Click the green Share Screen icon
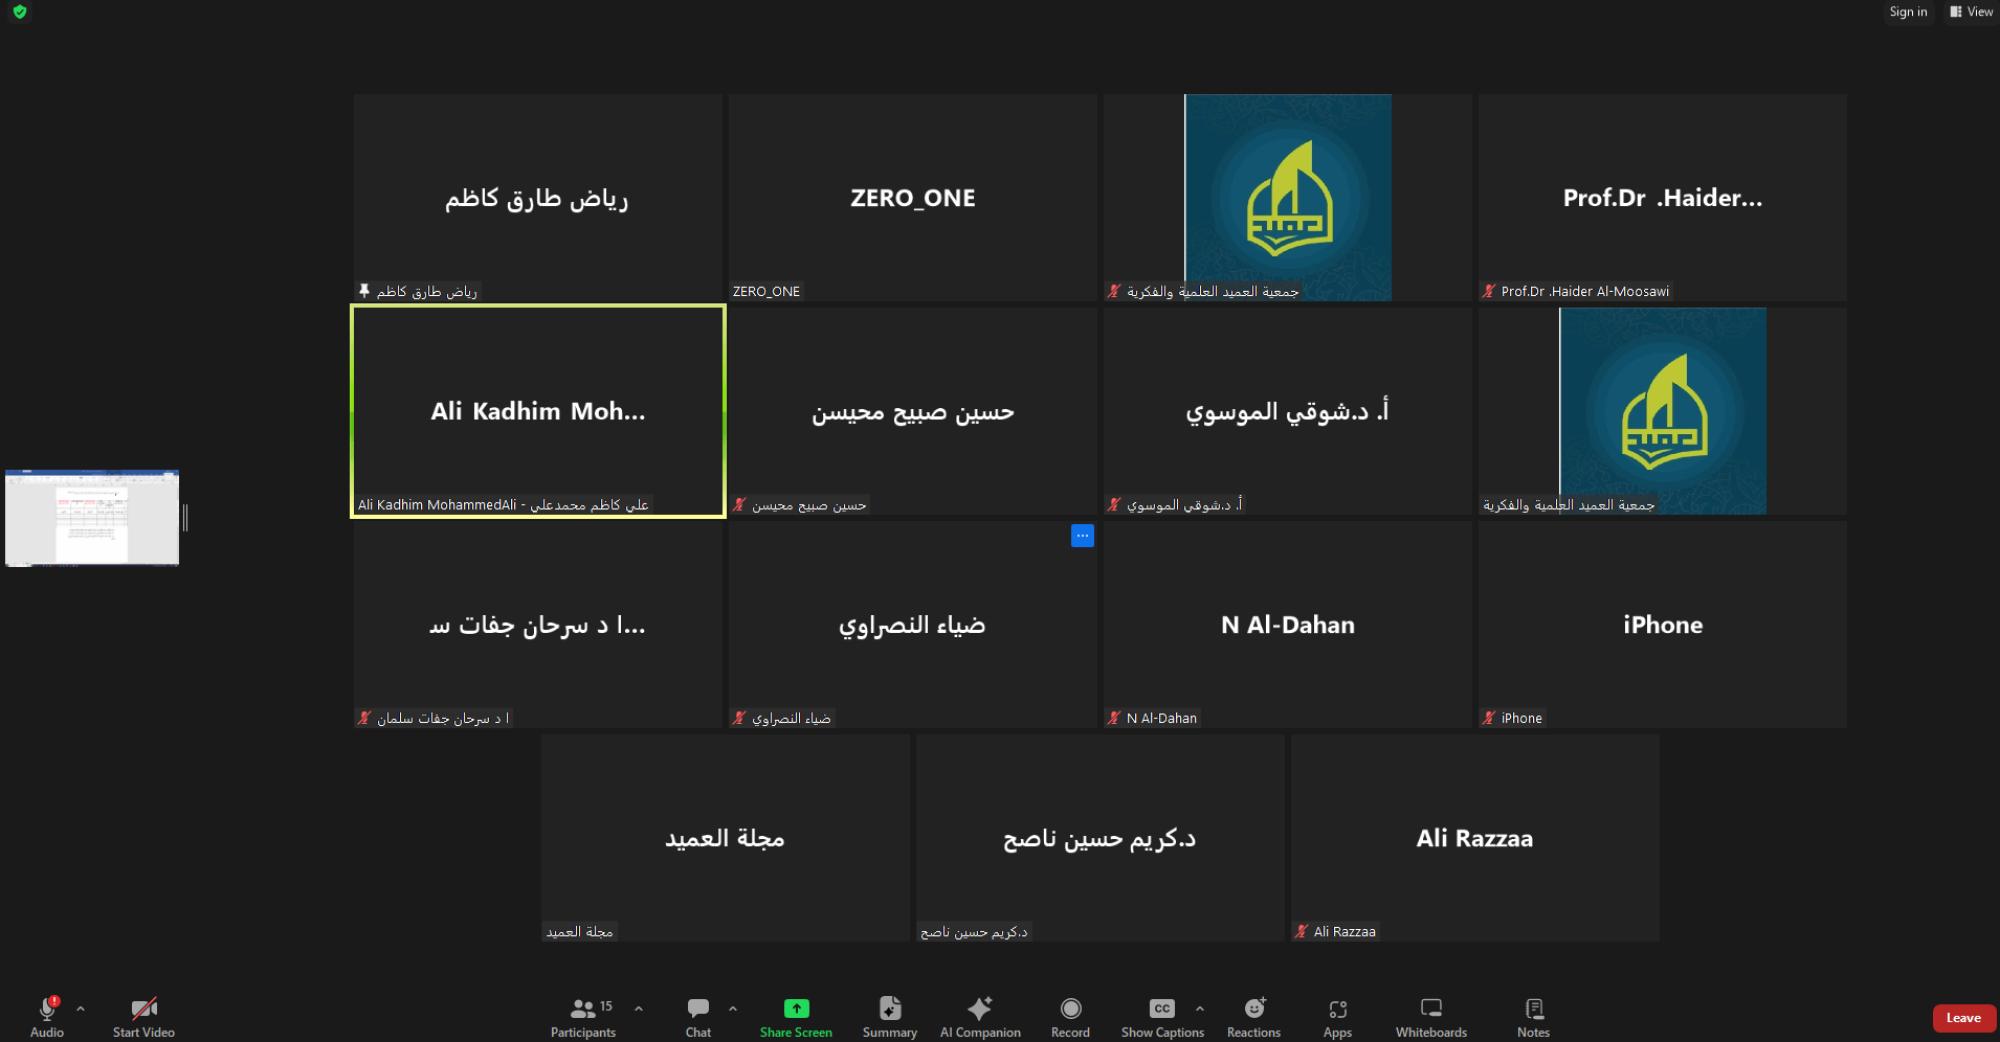Viewport: 2000px width, 1042px height. [796, 1008]
